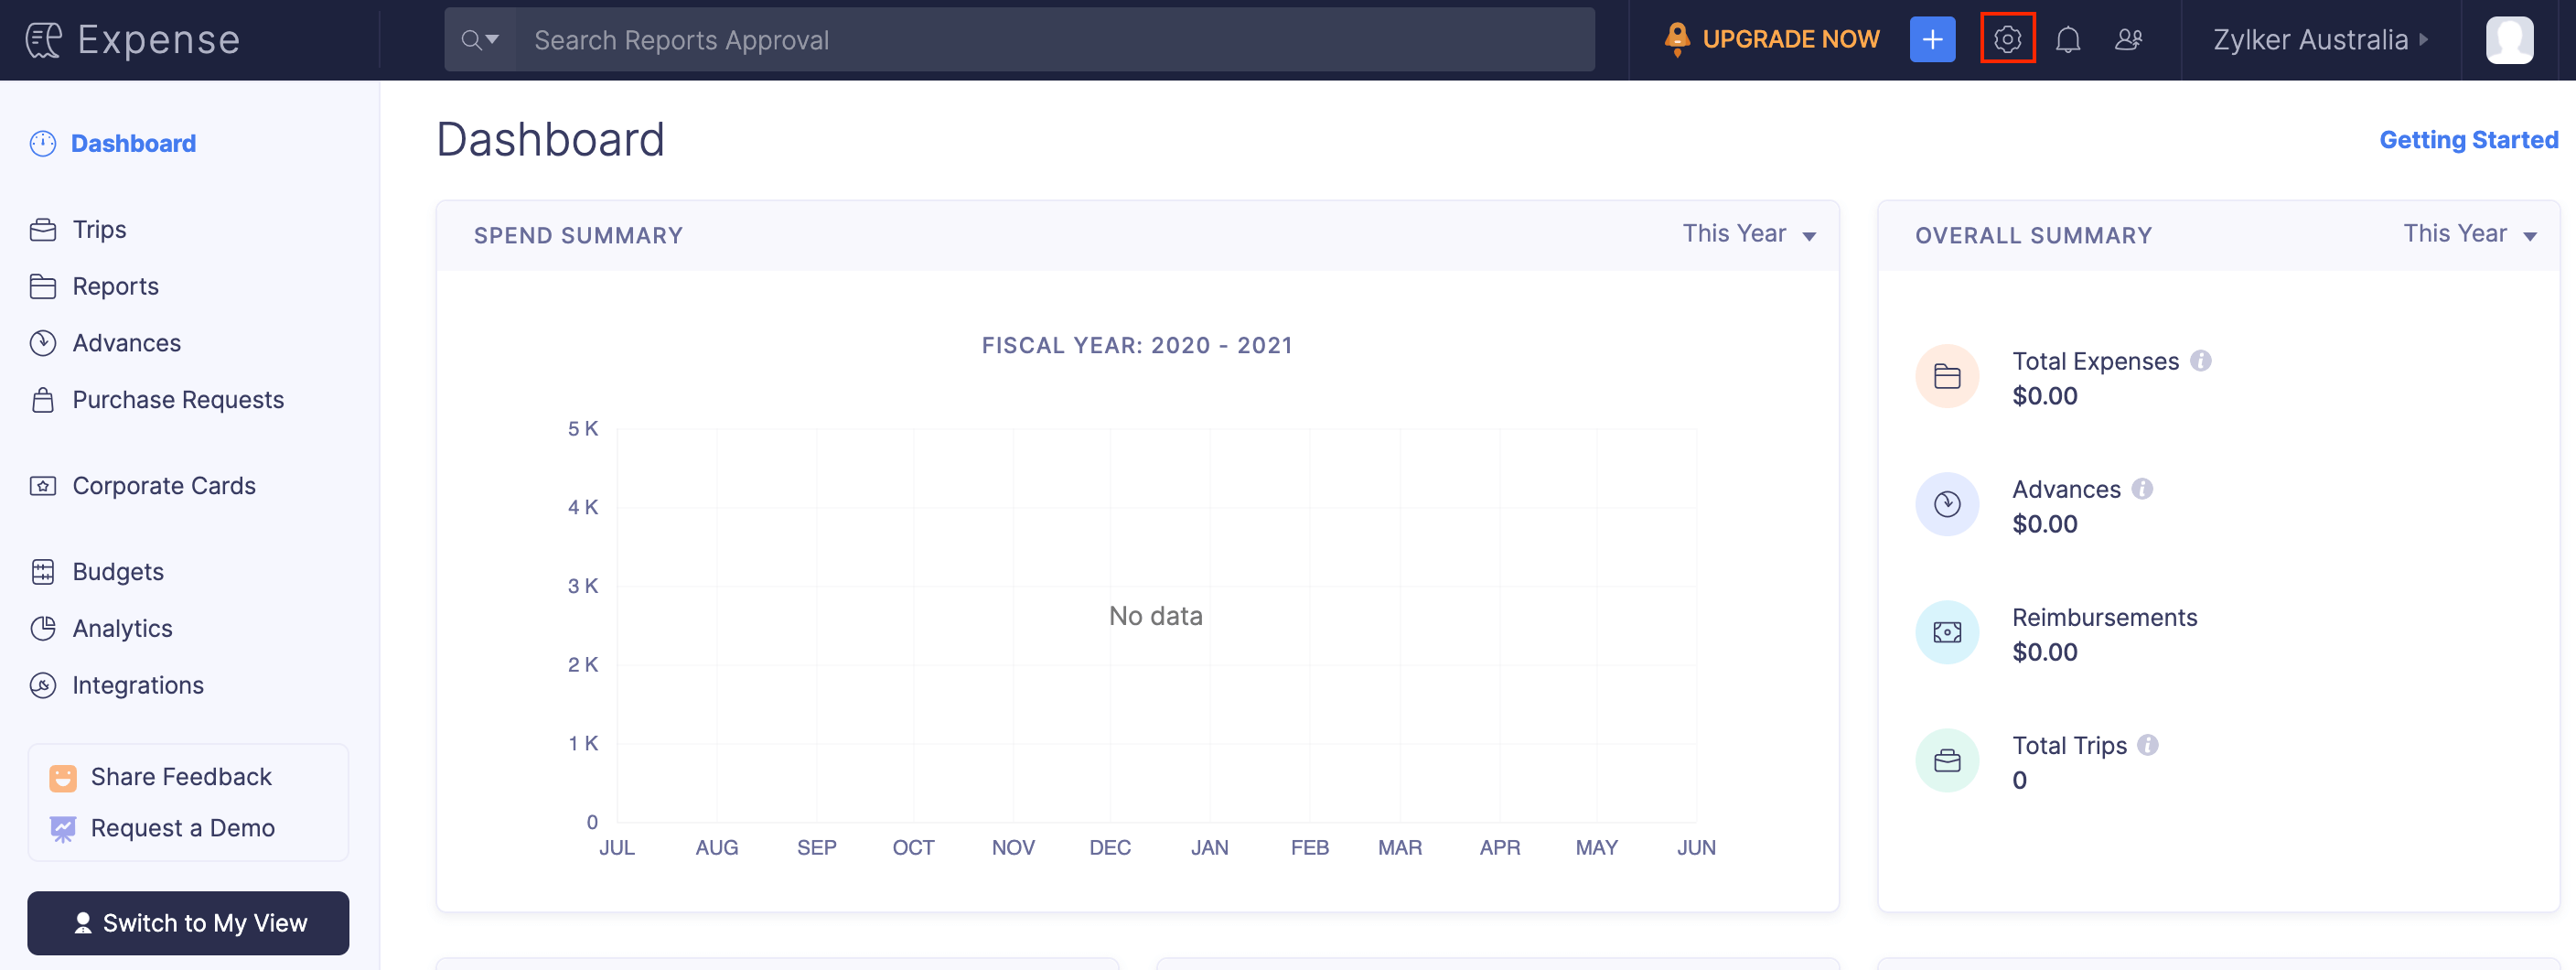Click the Integrations icon
The image size is (2576, 970).
[43, 685]
